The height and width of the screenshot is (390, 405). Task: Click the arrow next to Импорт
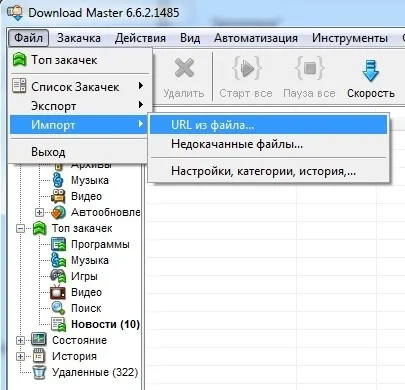click(x=141, y=124)
